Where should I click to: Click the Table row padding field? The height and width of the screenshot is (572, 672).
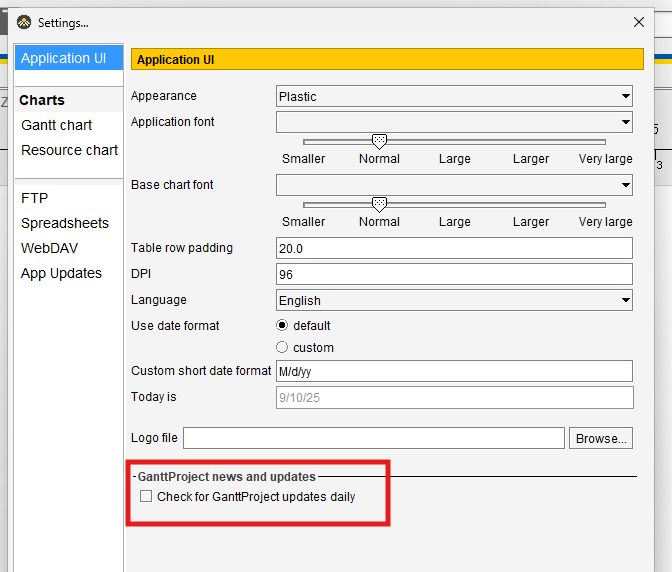pyautogui.click(x=454, y=248)
